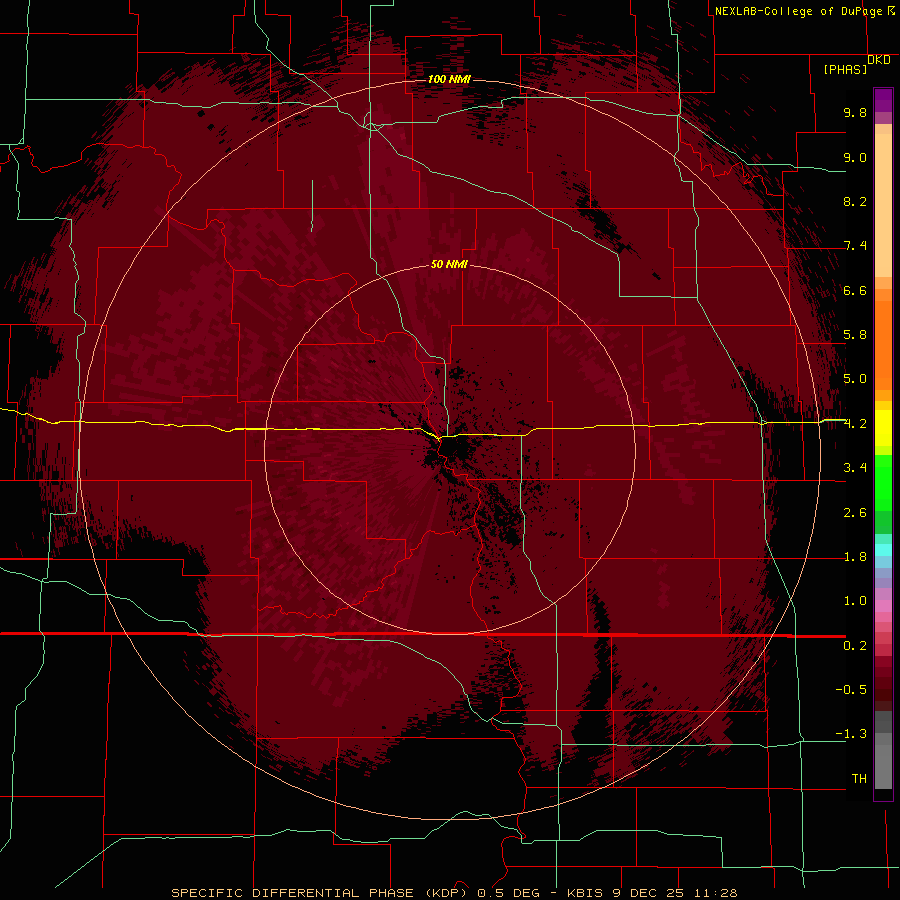900x900 pixels.
Task: Click the -0.5 scale value
Action: tap(851, 690)
